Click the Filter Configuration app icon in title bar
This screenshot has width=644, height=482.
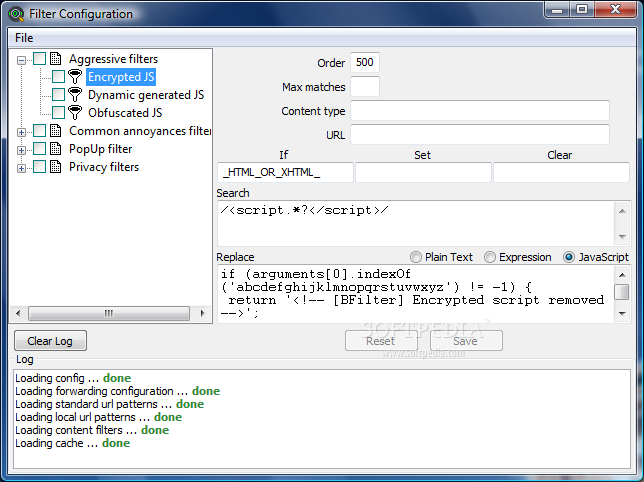(16, 14)
